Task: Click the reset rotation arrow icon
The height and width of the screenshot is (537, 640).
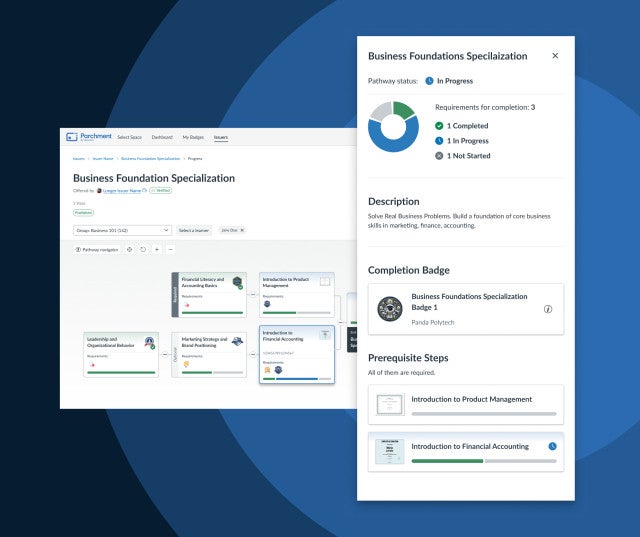Action: point(143,249)
